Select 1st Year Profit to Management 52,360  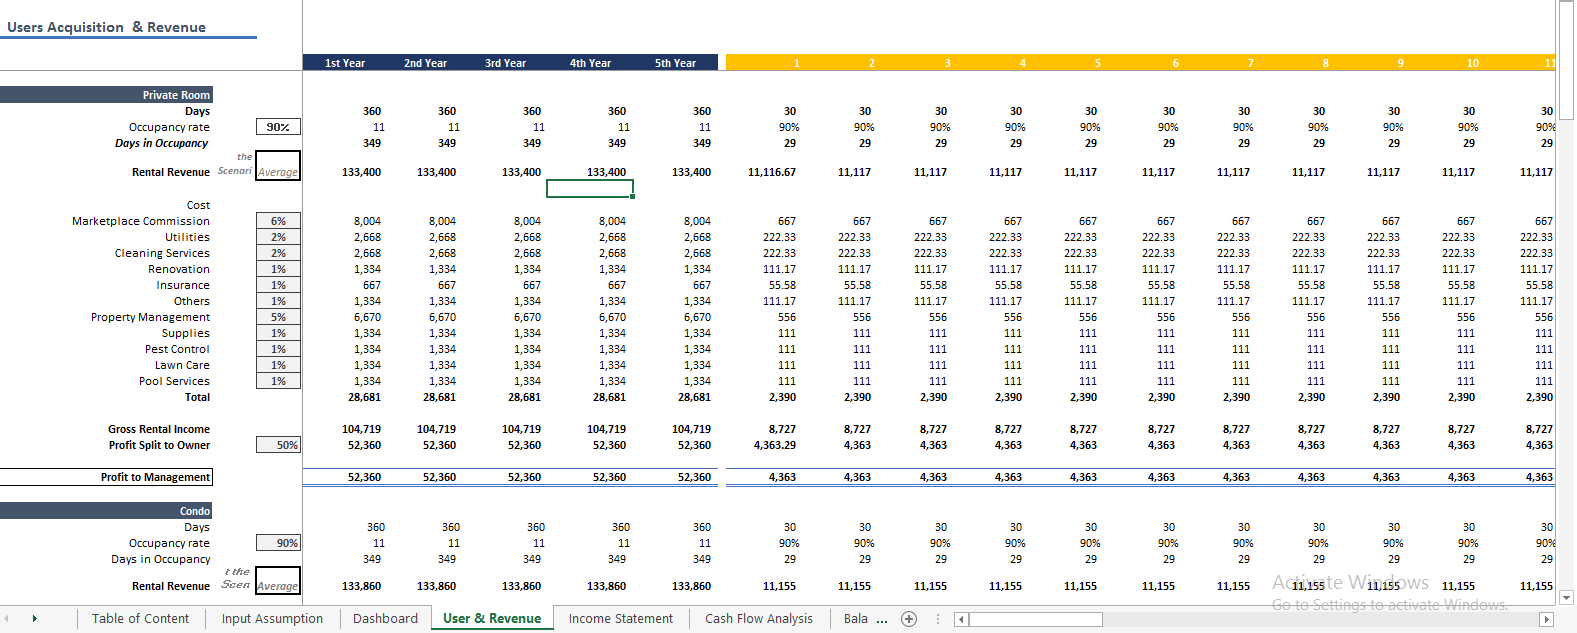click(364, 477)
